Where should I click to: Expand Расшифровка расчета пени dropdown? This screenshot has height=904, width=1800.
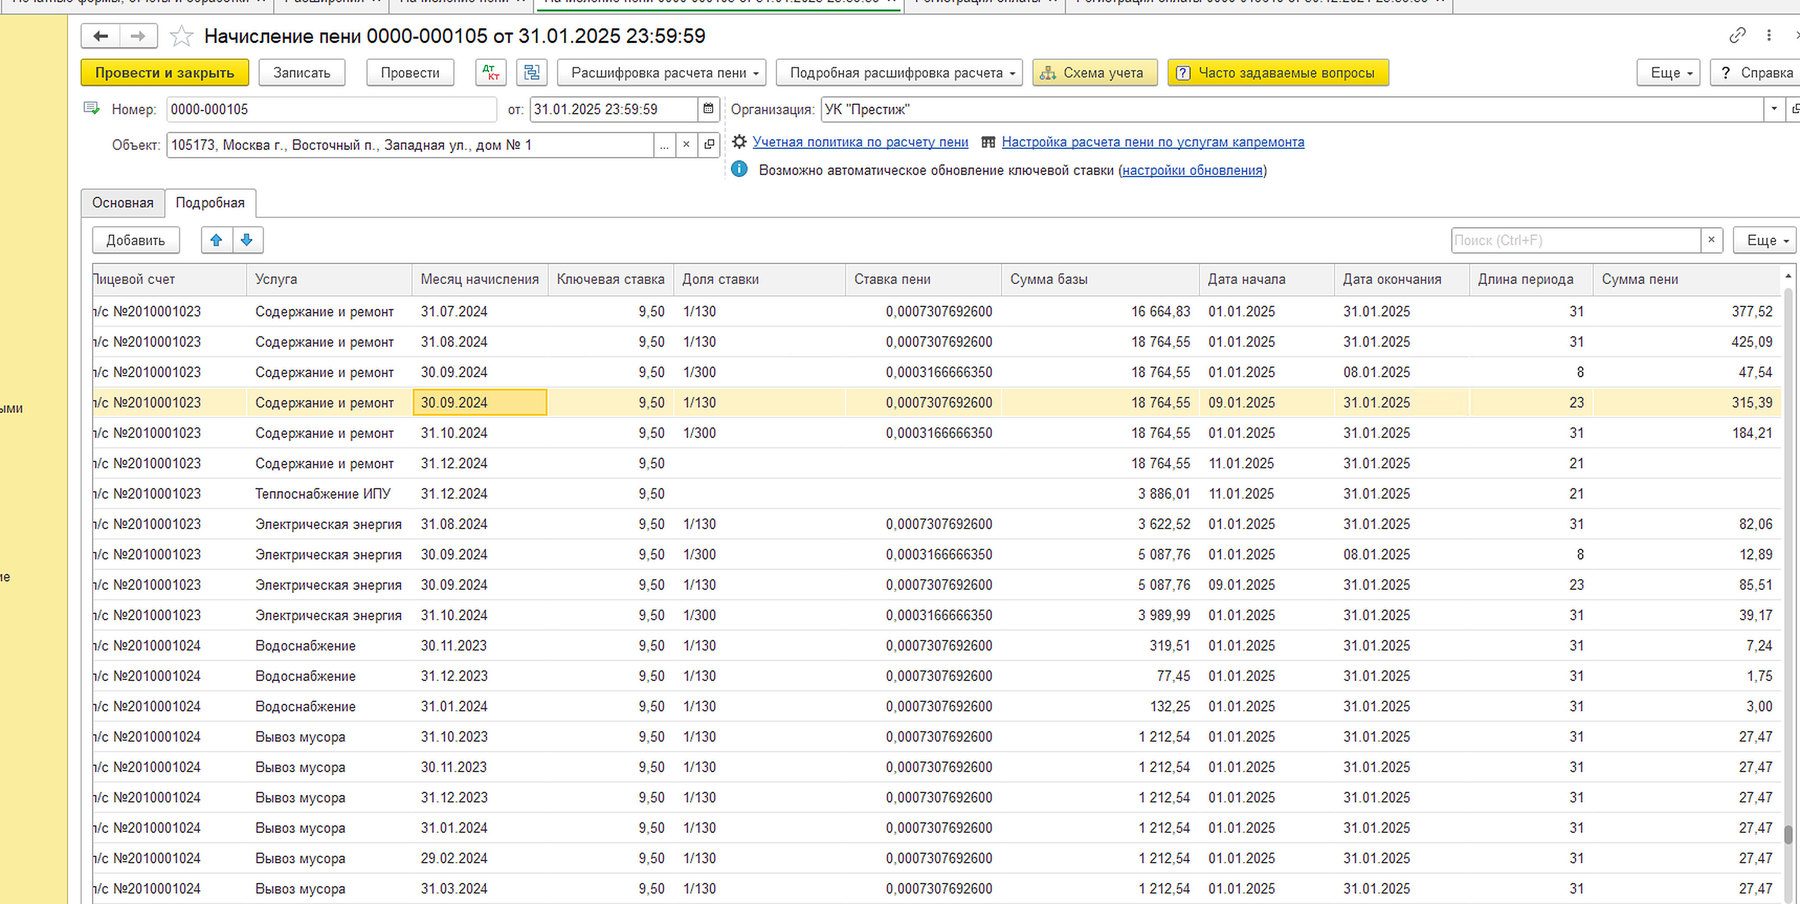click(662, 73)
